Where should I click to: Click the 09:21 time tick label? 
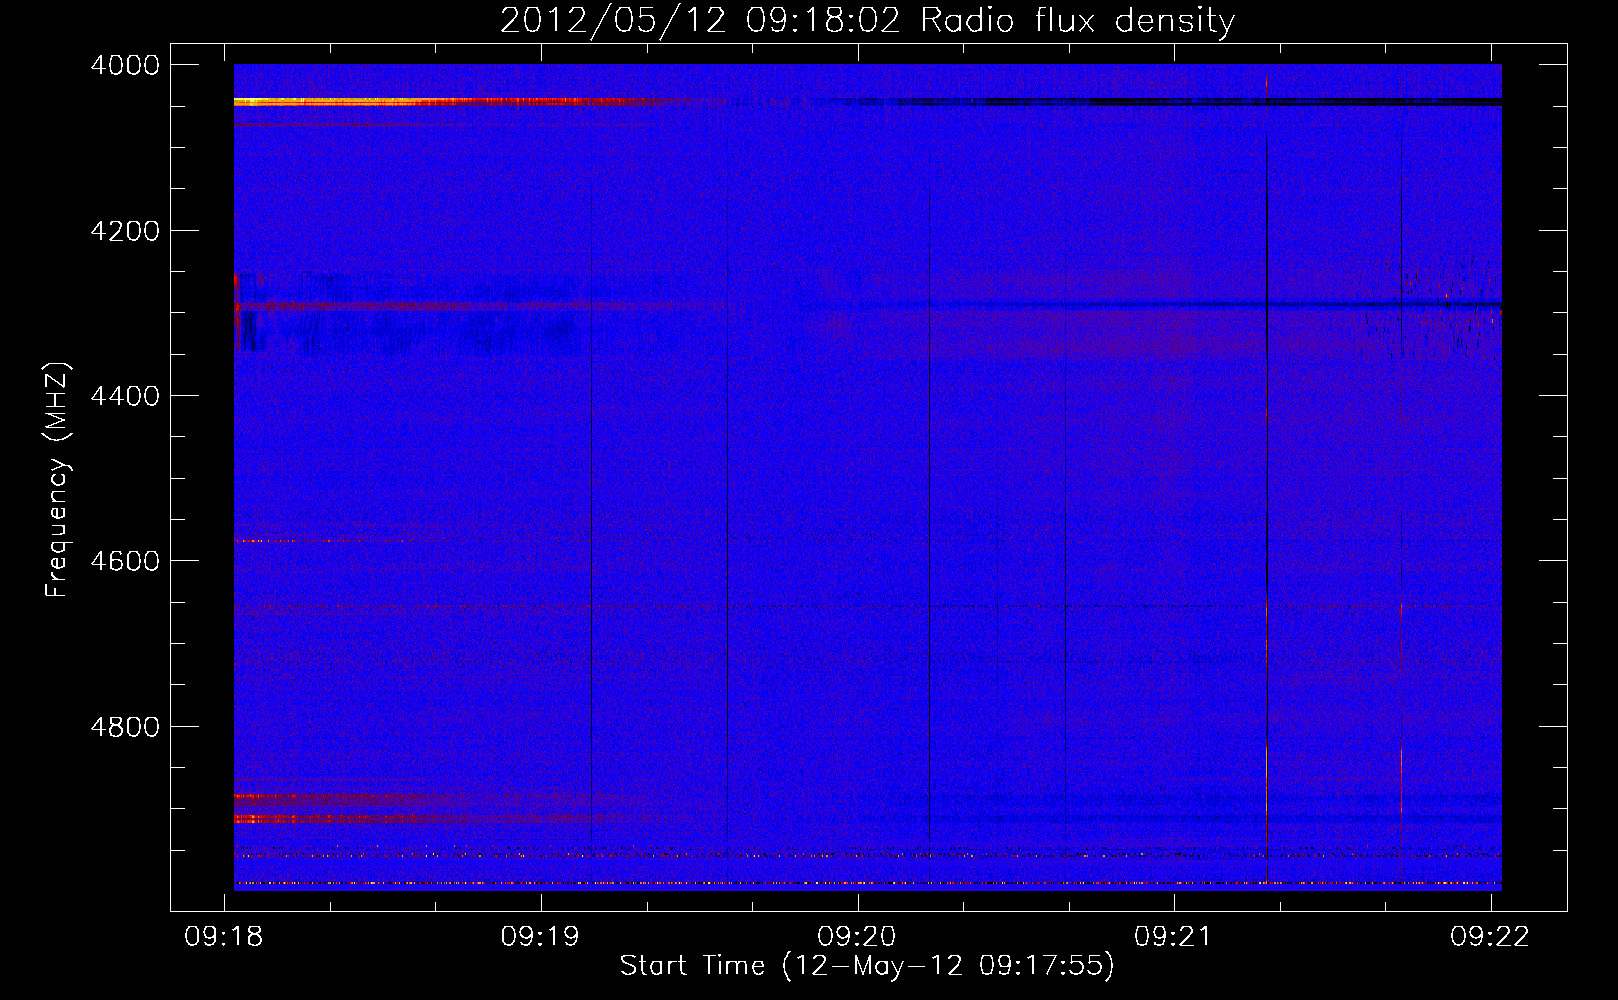click(1174, 936)
